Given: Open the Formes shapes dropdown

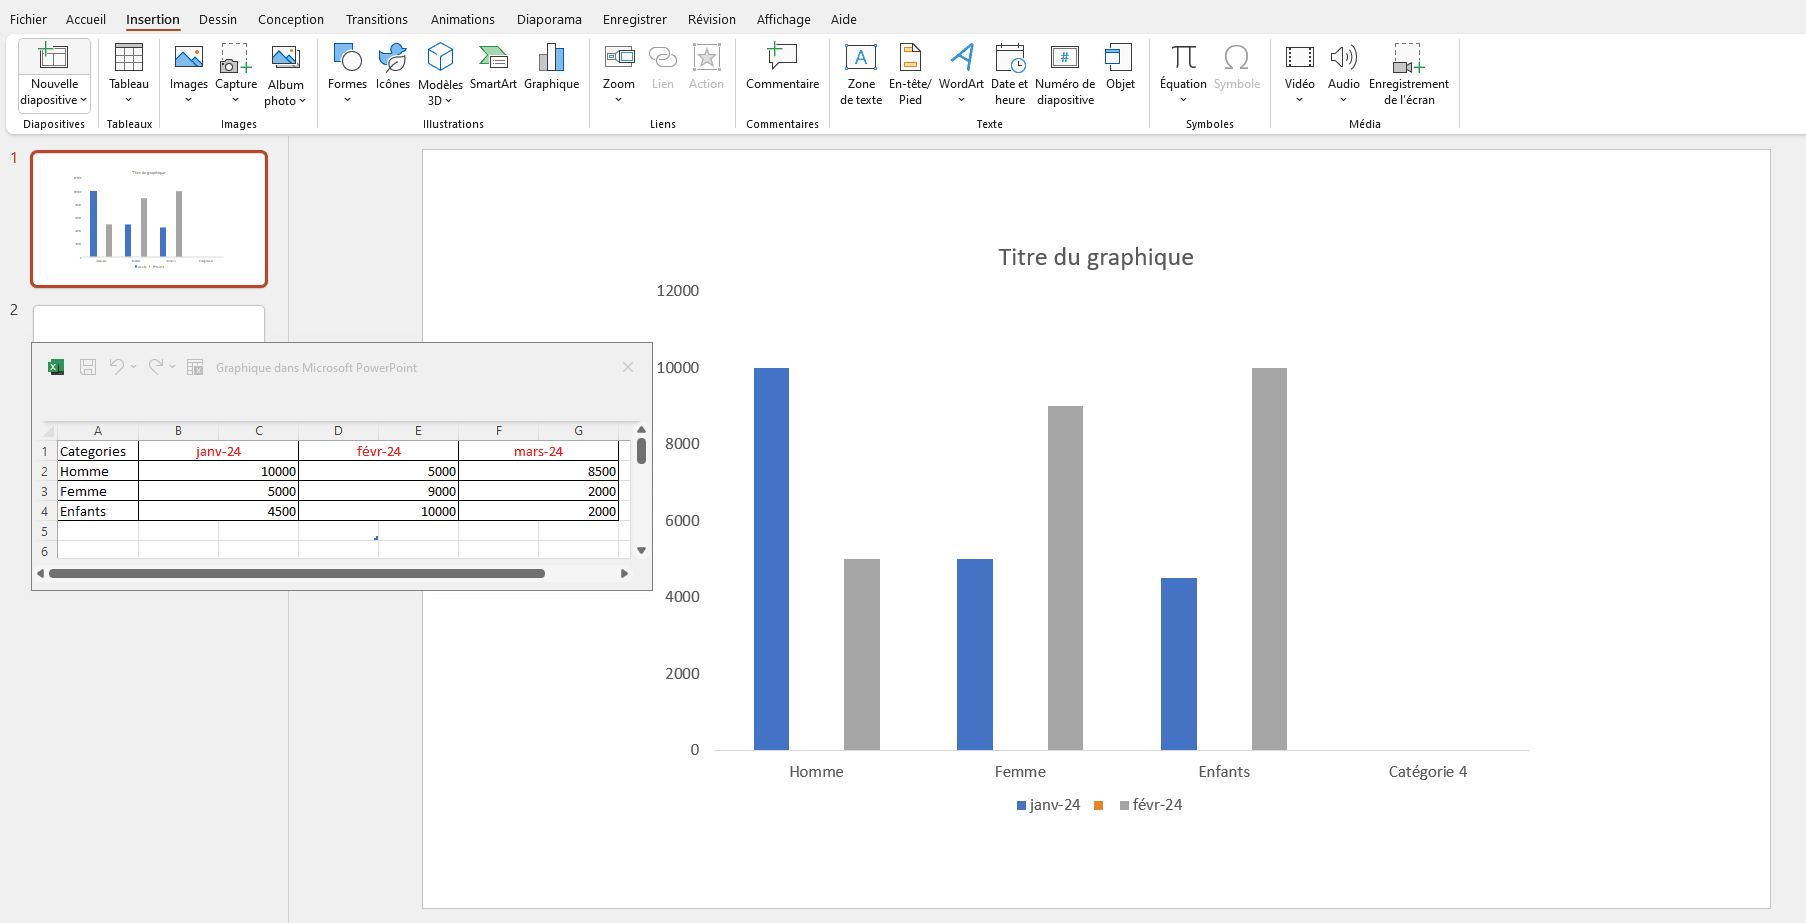Looking at the screenshot, I should [347, 72].
